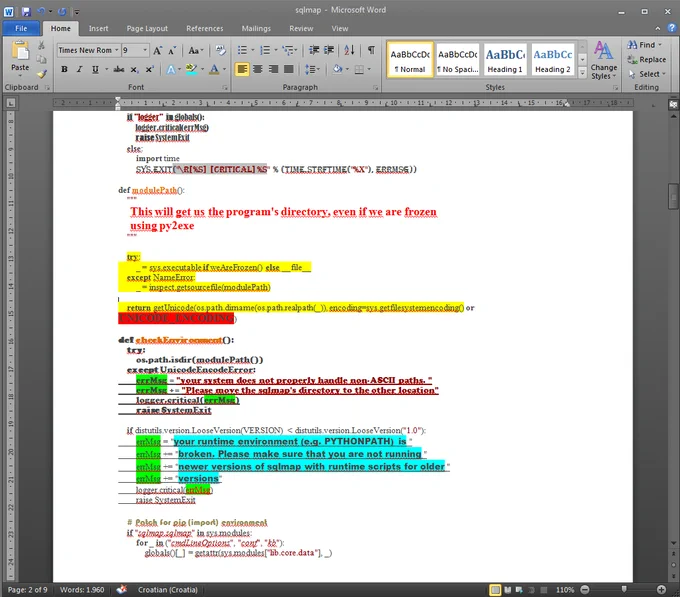This screenshot has width=680, height=597.
Task: Click the Paste clipboard icon
Action: point(20,51)
